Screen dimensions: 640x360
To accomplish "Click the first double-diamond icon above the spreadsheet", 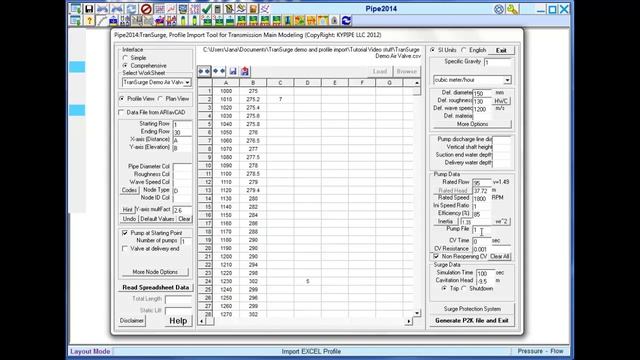I will coord(204,71).
